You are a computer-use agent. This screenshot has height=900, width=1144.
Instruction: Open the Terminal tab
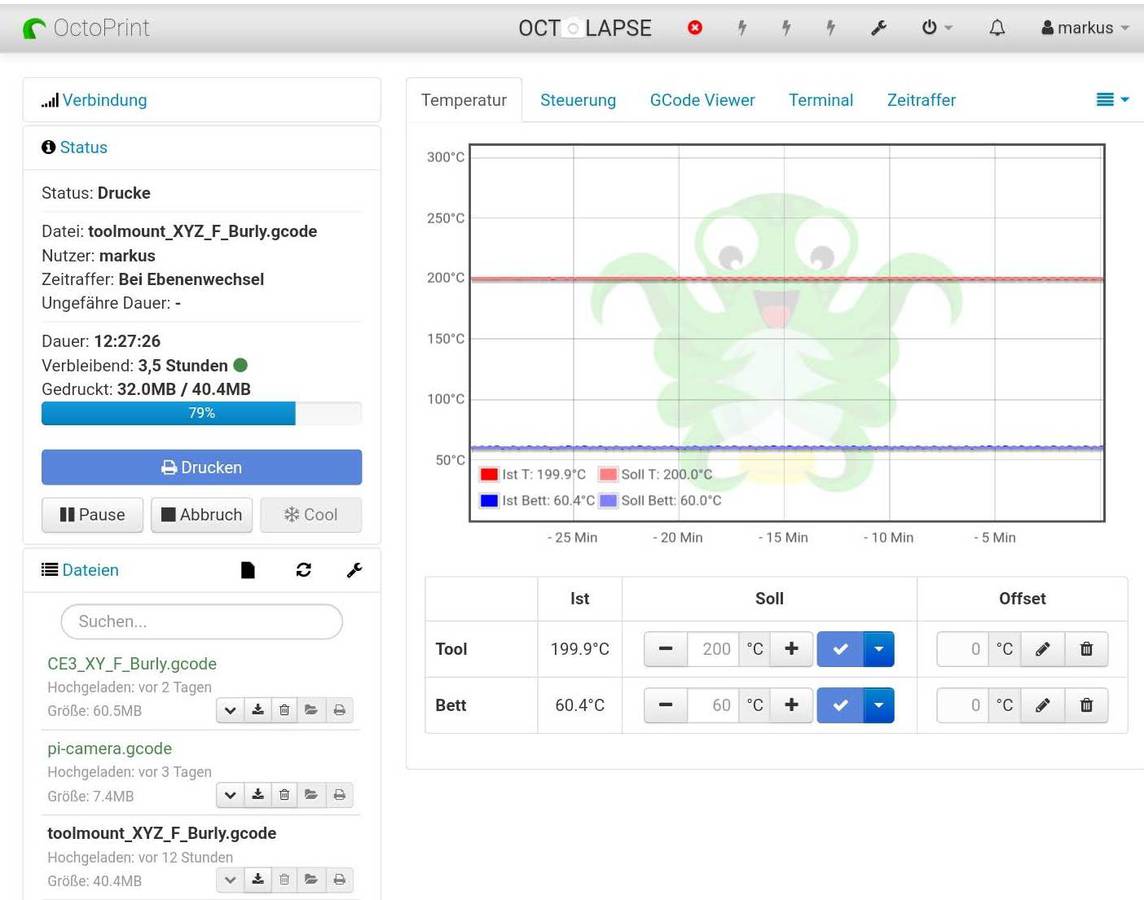820,100
